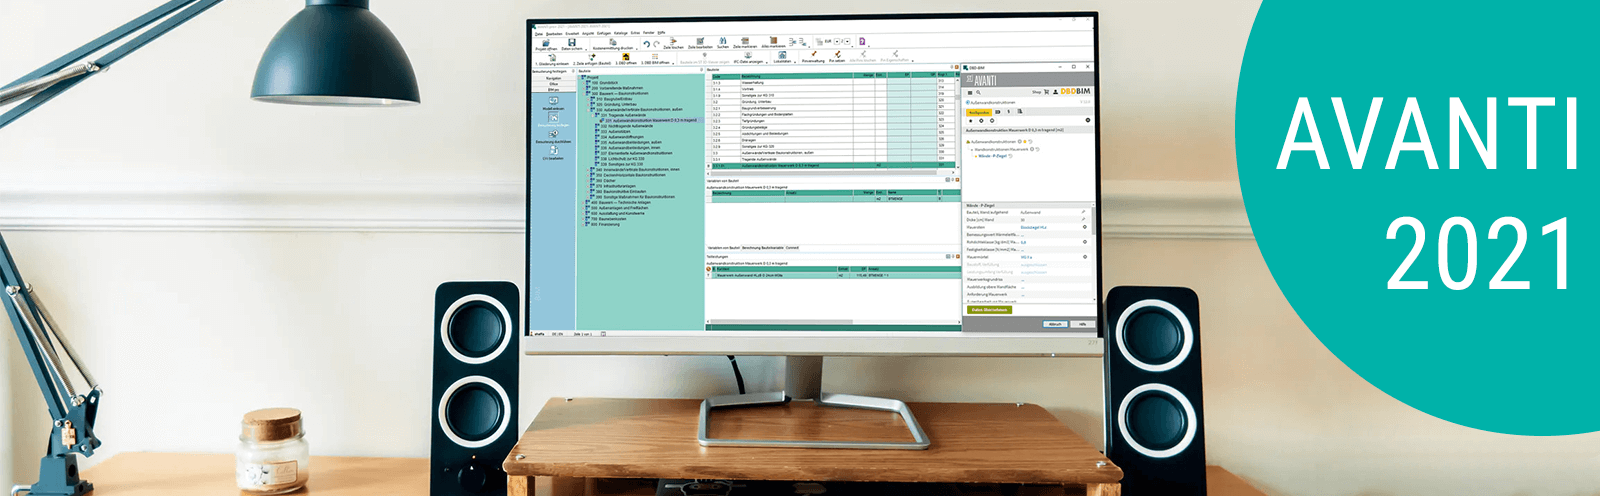Click the purple document icon in toolbar

point(862,42)
